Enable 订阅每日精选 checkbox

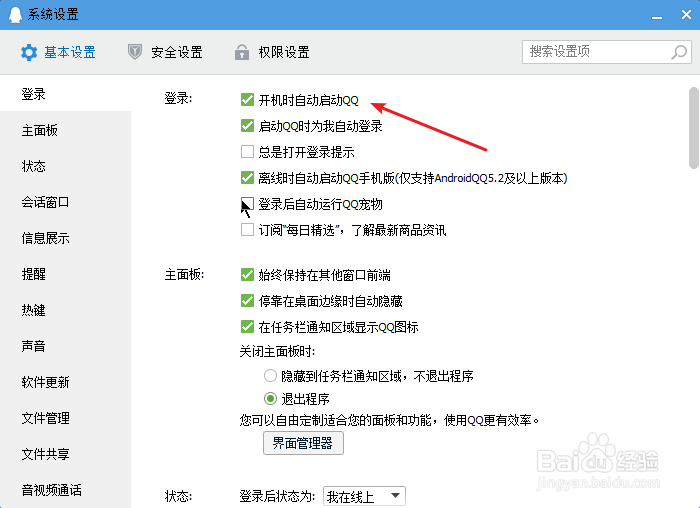(247, 230)
